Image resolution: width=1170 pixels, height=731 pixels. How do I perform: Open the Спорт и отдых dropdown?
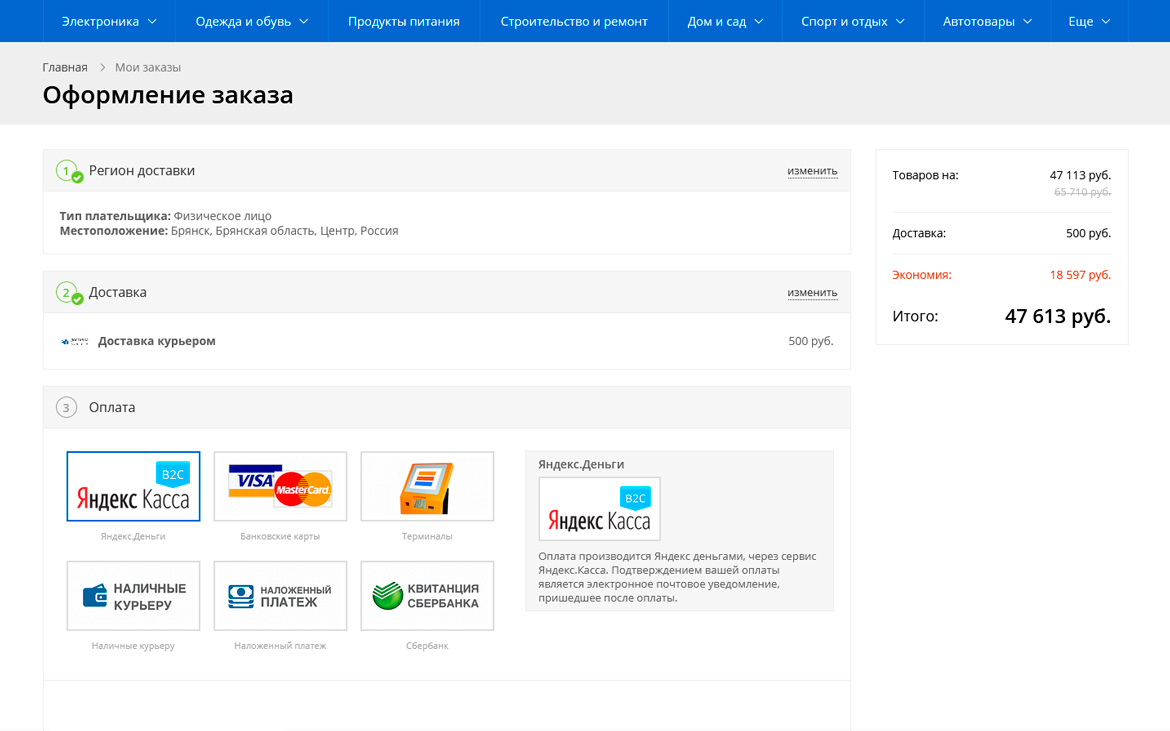pyautogui.click(x=853, y=21)
